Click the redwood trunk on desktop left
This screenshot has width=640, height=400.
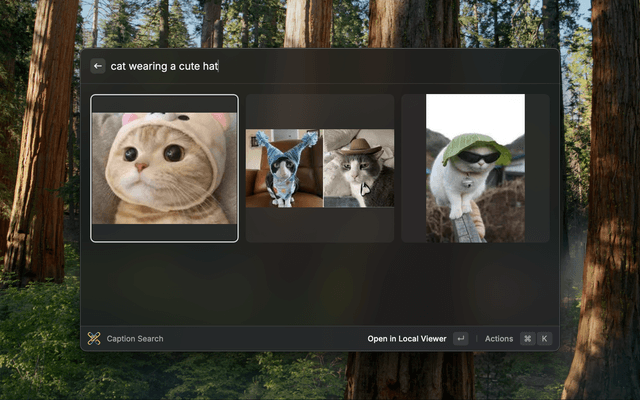40,150
